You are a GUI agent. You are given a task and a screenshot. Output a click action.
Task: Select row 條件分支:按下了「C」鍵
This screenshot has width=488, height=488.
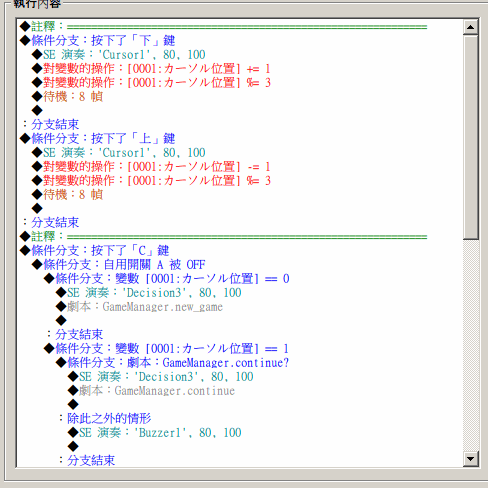click(94, 250)
